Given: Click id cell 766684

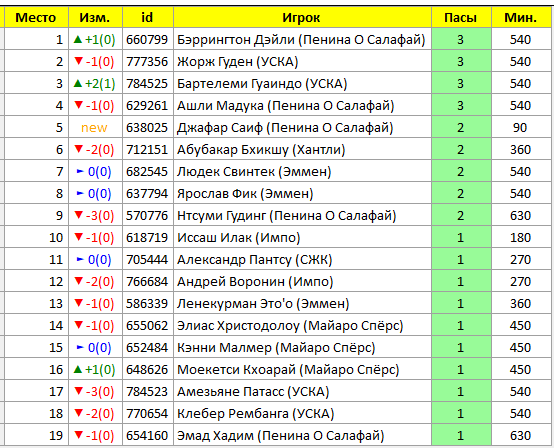Looking at the screenshot, I should (147, 281).
